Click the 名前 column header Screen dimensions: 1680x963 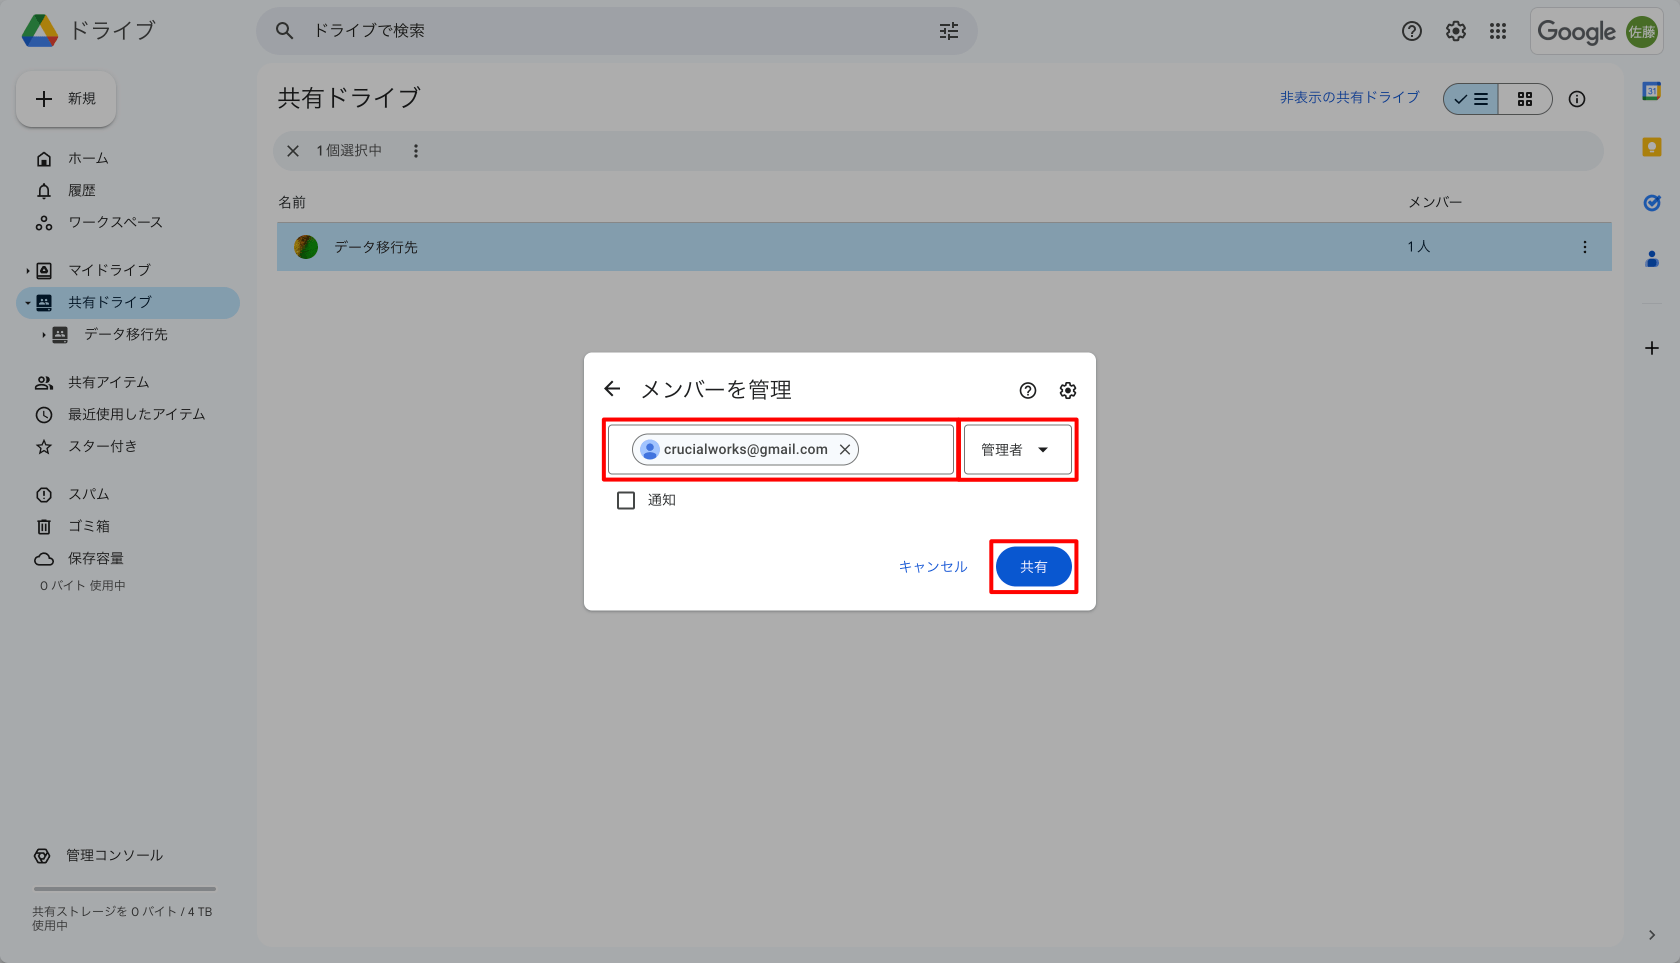(292, 203)
